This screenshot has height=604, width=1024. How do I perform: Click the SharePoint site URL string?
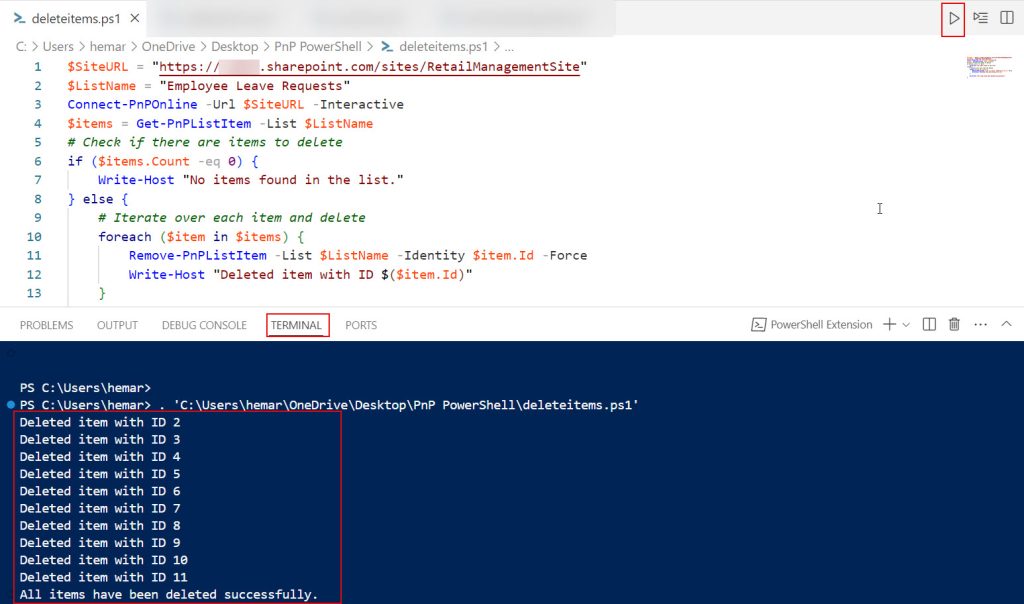(370, 67)
